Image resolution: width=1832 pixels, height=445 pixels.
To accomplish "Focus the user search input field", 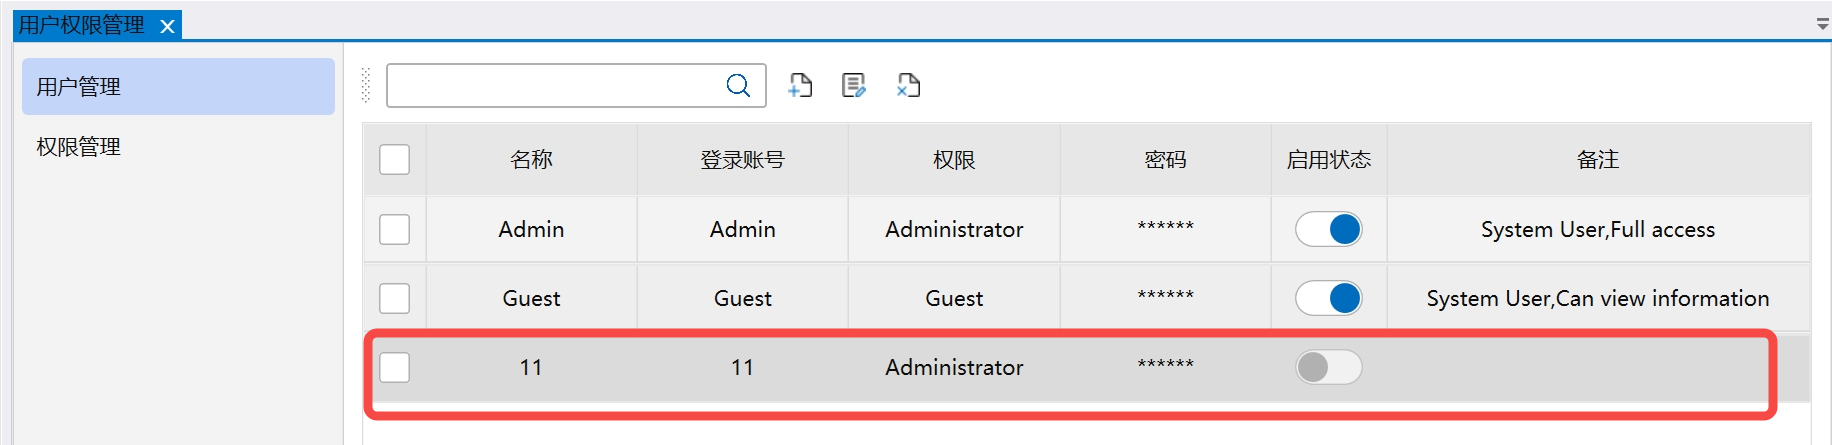I will tap(553, 86).
